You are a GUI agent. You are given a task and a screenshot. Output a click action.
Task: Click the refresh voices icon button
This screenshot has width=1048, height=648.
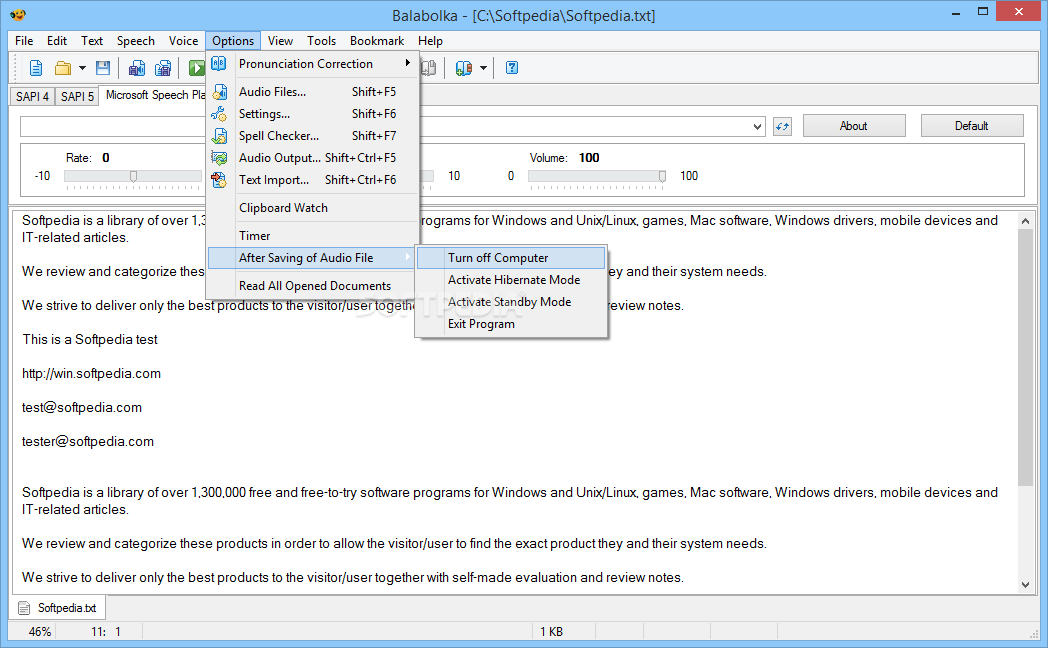click(783, 126)
